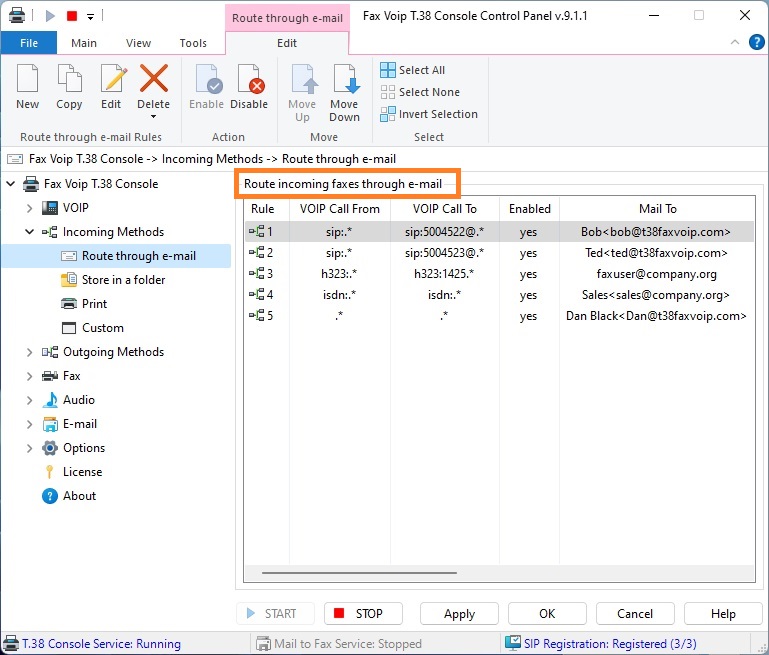Click the STOP button
769x655 pixels.
tap(363, 614)
